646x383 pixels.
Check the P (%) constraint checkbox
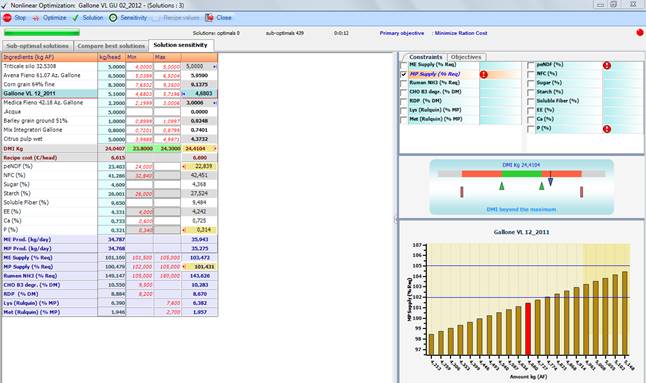point(531,129)
